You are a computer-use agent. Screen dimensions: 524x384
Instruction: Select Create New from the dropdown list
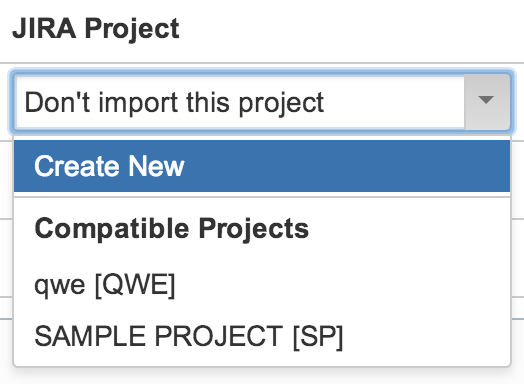pyautogui.click(x=262, y=166)
